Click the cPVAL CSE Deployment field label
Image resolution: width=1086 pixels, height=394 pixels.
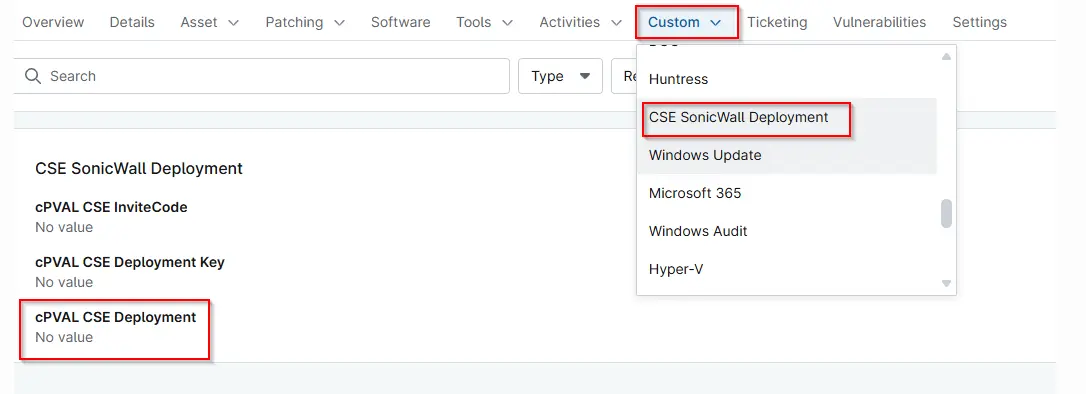116,317
